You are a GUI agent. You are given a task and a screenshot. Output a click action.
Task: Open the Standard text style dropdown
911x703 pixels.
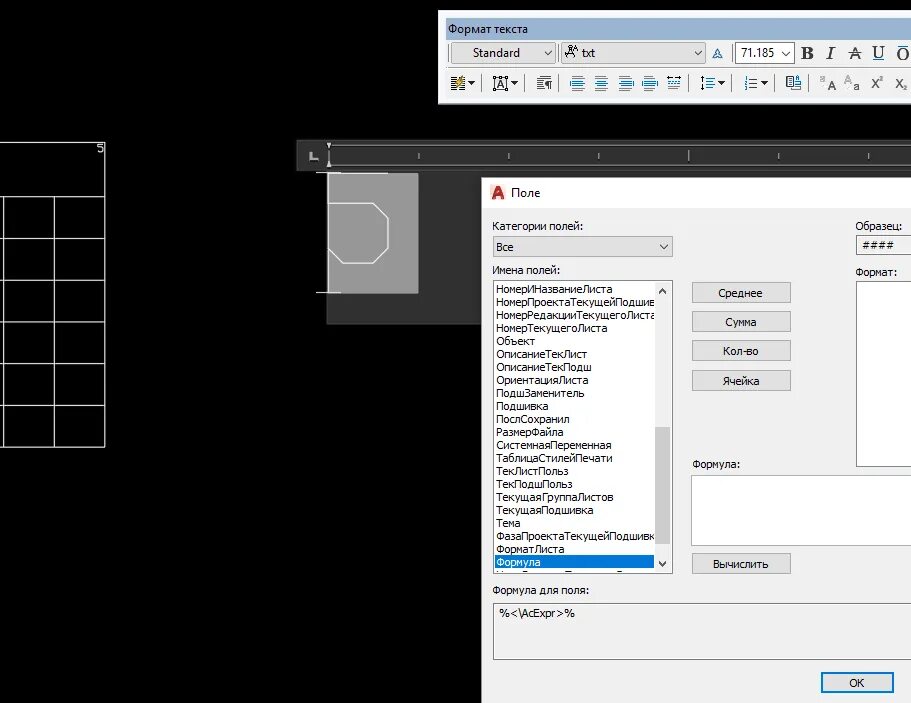point(503,53)
